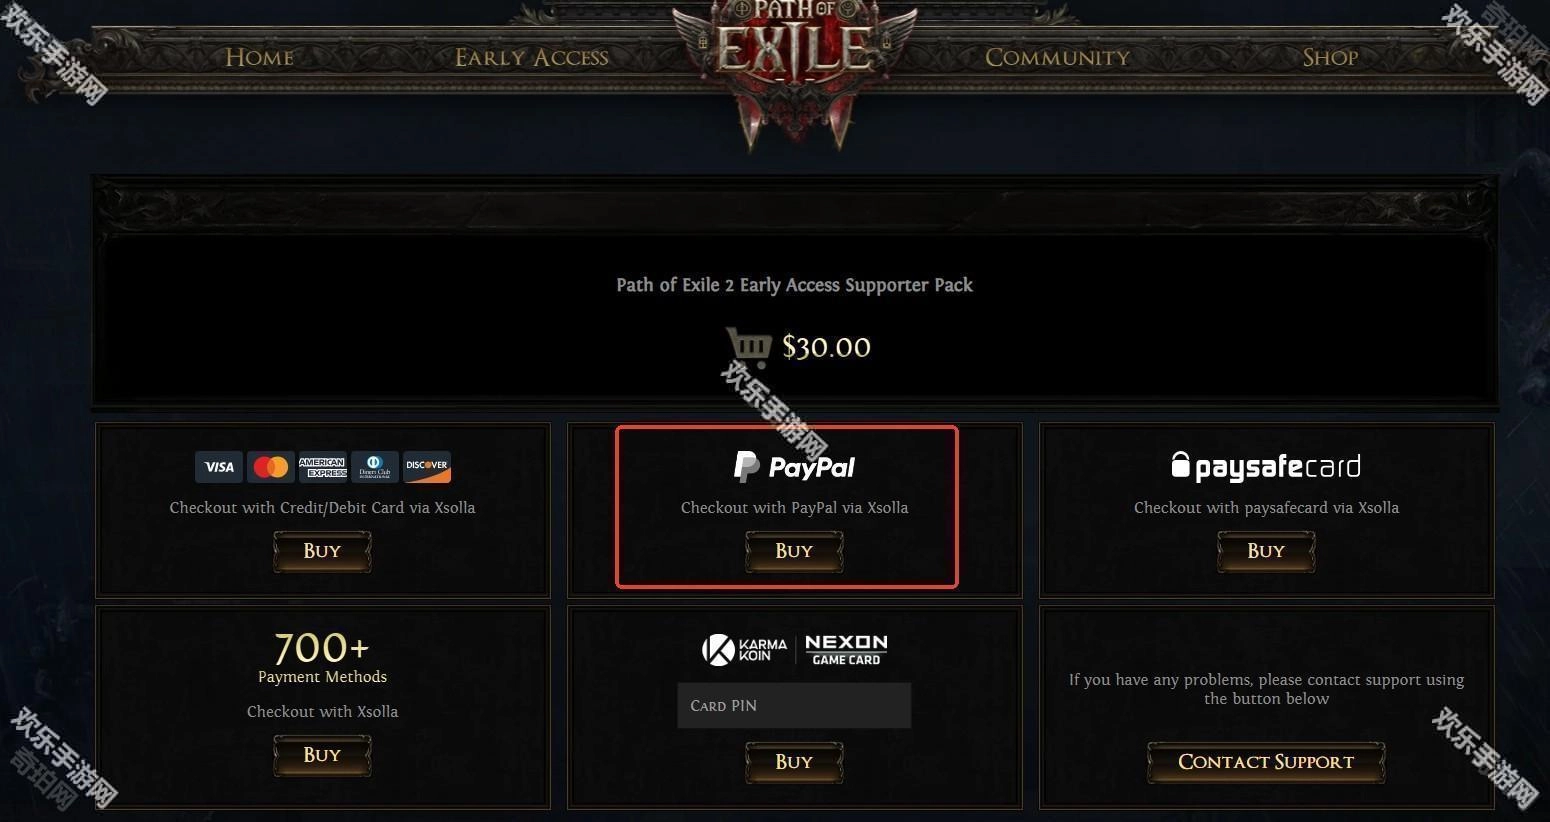
Task: Open the Early Access menu item
Action: [532, 57]
